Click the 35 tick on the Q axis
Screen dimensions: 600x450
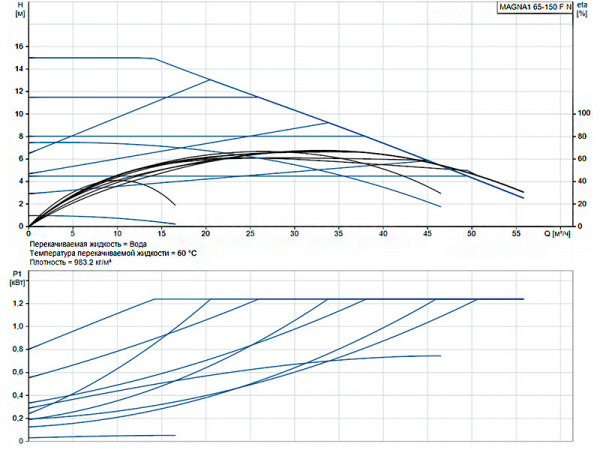pyautogui.click(x=339, y=233)
